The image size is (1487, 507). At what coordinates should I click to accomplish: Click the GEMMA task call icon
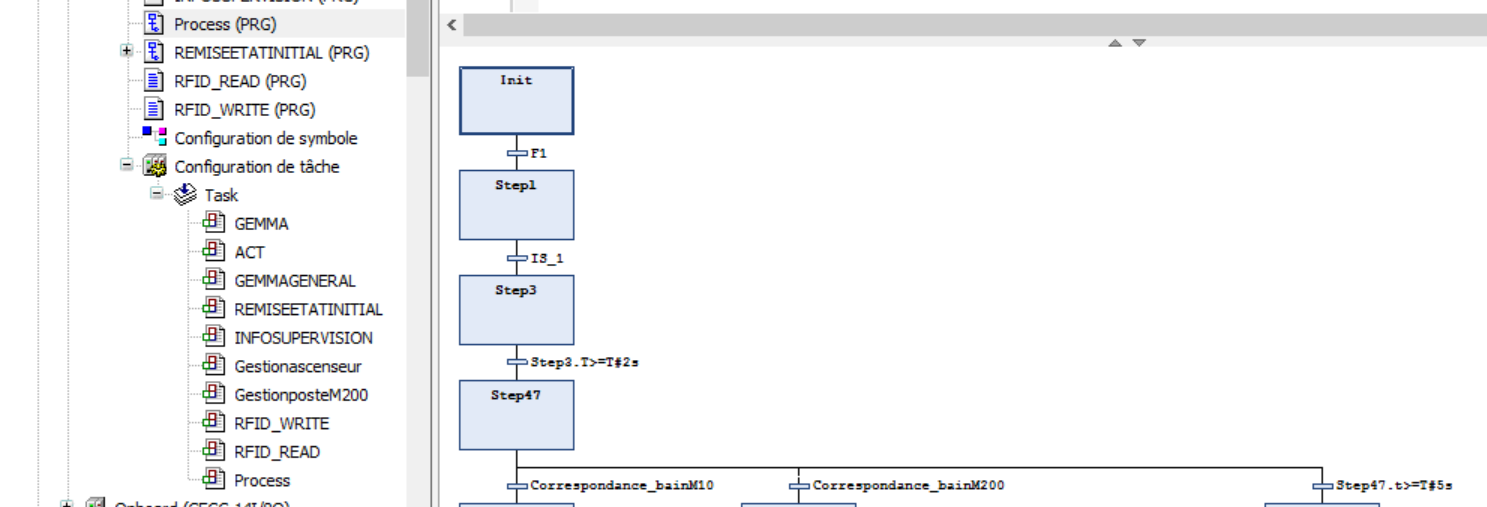pyautogui.click(x=214, y=224)
